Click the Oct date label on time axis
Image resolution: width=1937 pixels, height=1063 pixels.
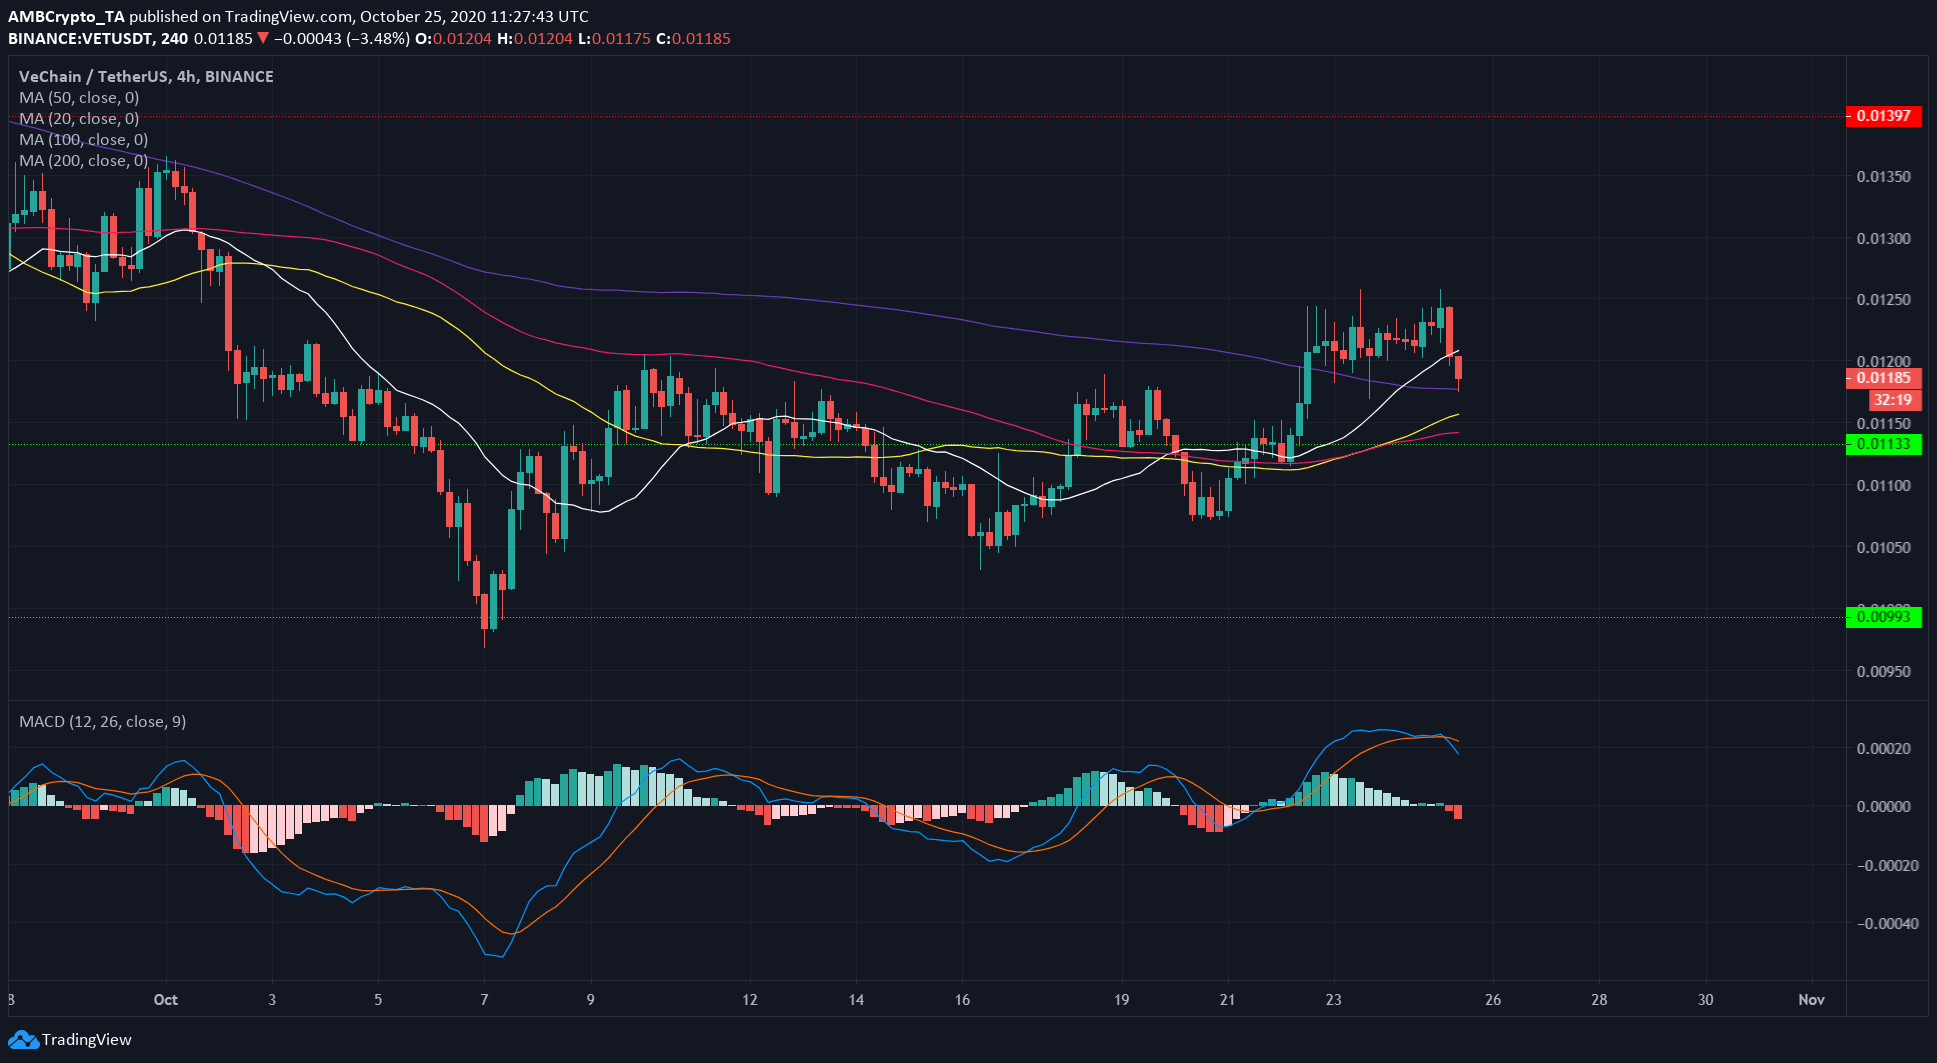166,1000
